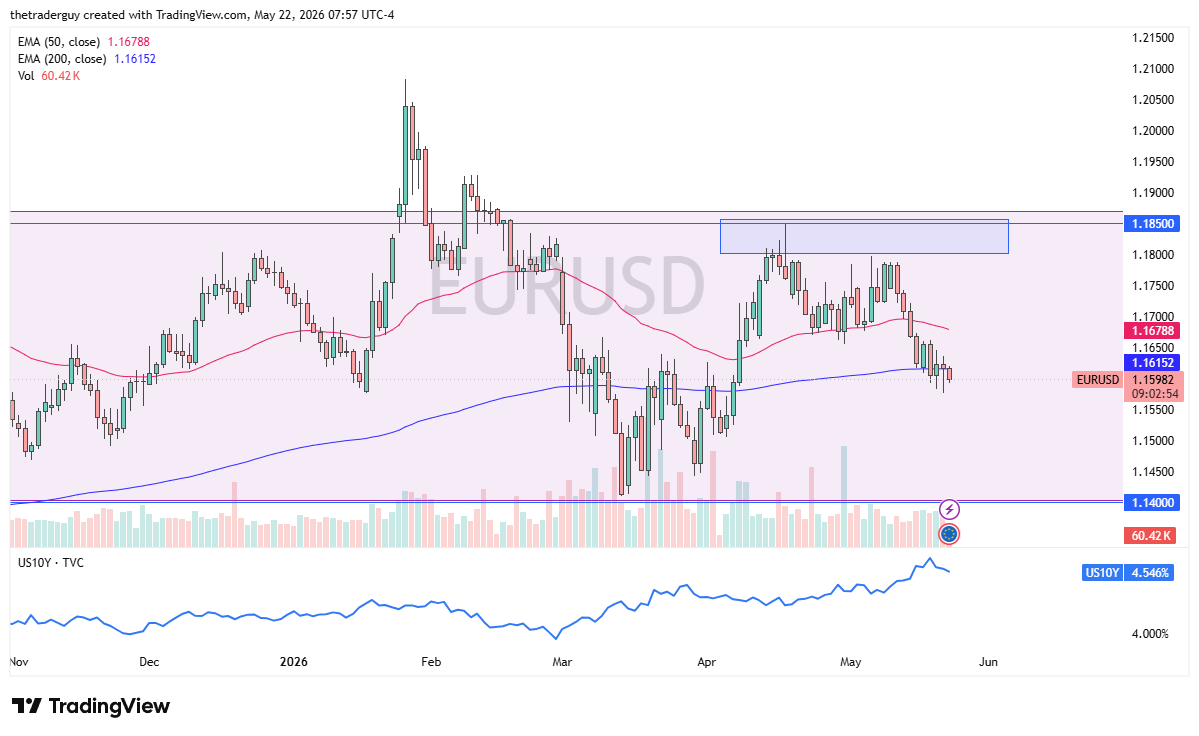Click the 1.14500 price axis label
Viewport: 1199px width, 736px height.
[1152, 472]
